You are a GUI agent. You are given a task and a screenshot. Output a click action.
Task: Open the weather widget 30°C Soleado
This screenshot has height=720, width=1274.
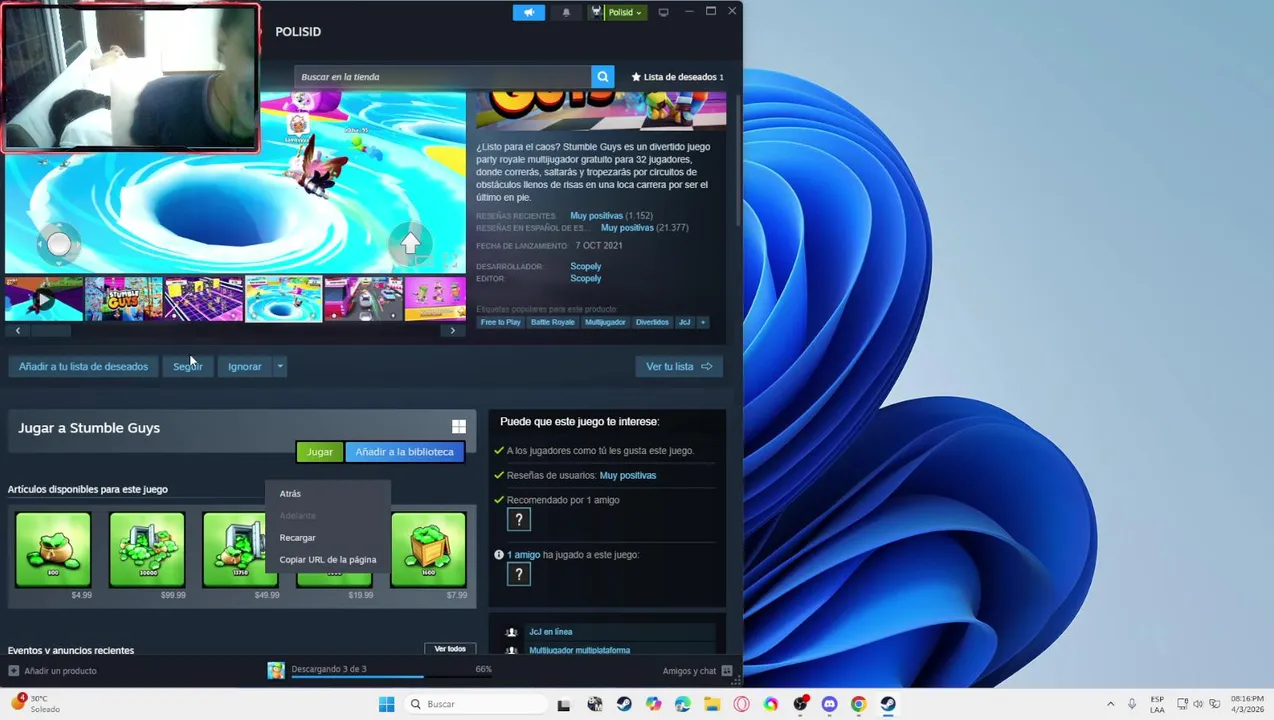point(36,704)
